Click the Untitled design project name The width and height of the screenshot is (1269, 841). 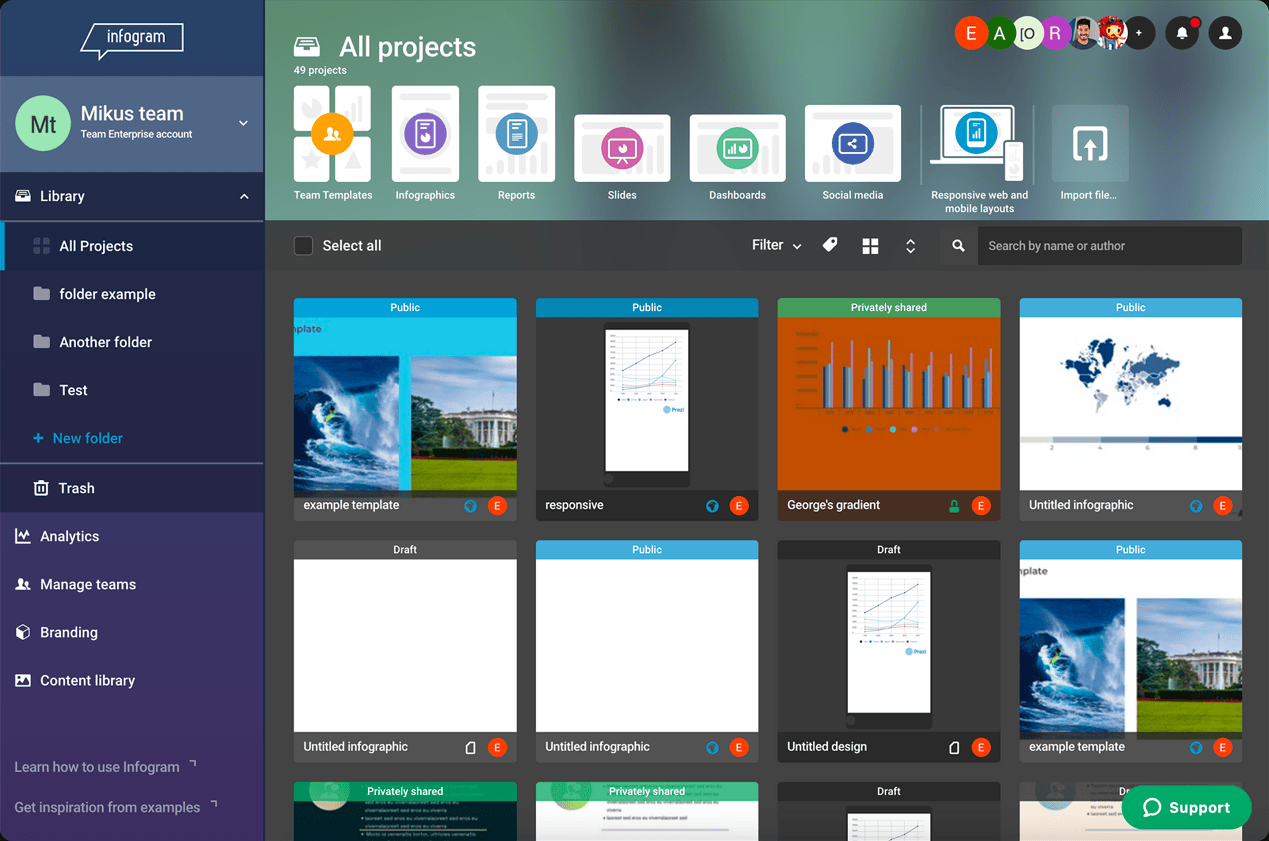click(x=827, y=747)
